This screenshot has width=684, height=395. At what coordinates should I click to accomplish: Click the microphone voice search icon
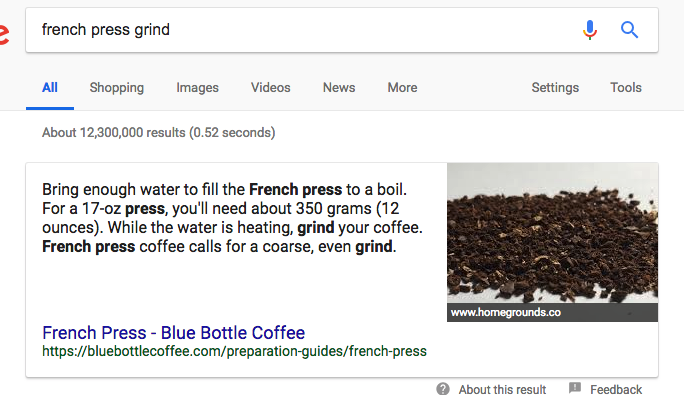coord(590,30)
